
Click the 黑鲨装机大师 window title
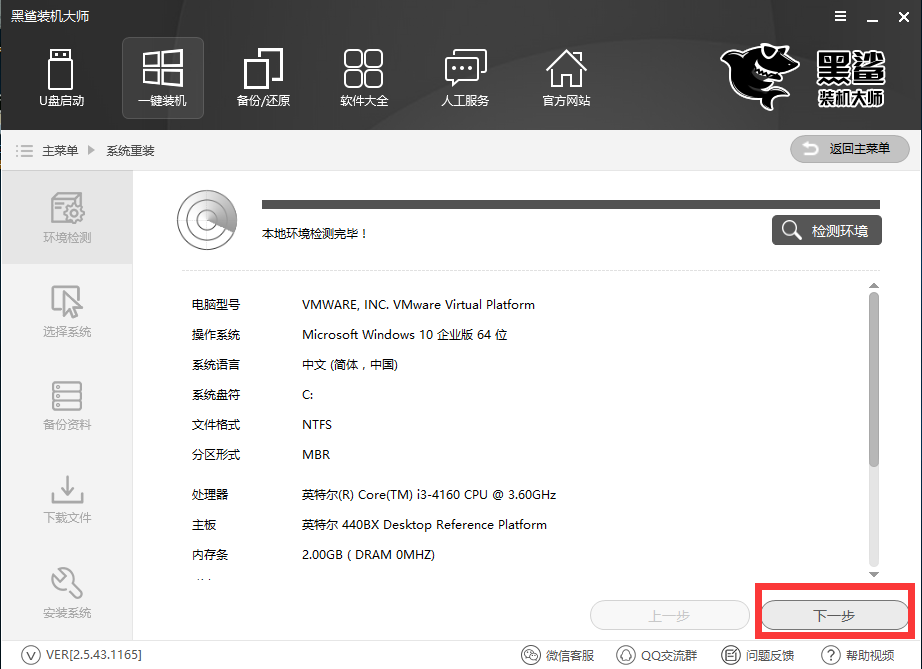click(x=50, y=16)
